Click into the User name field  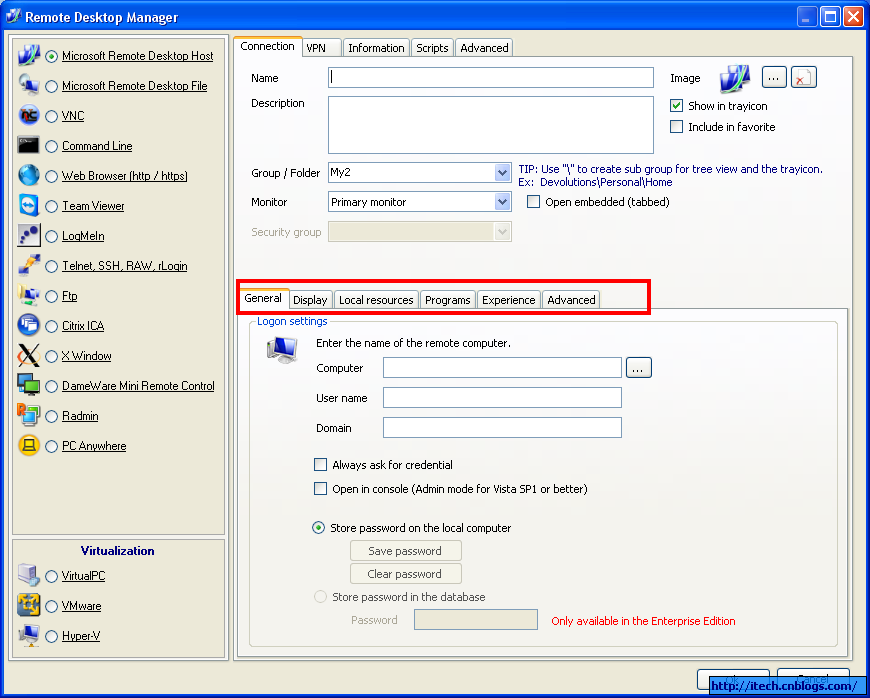(x=502, y=398)
